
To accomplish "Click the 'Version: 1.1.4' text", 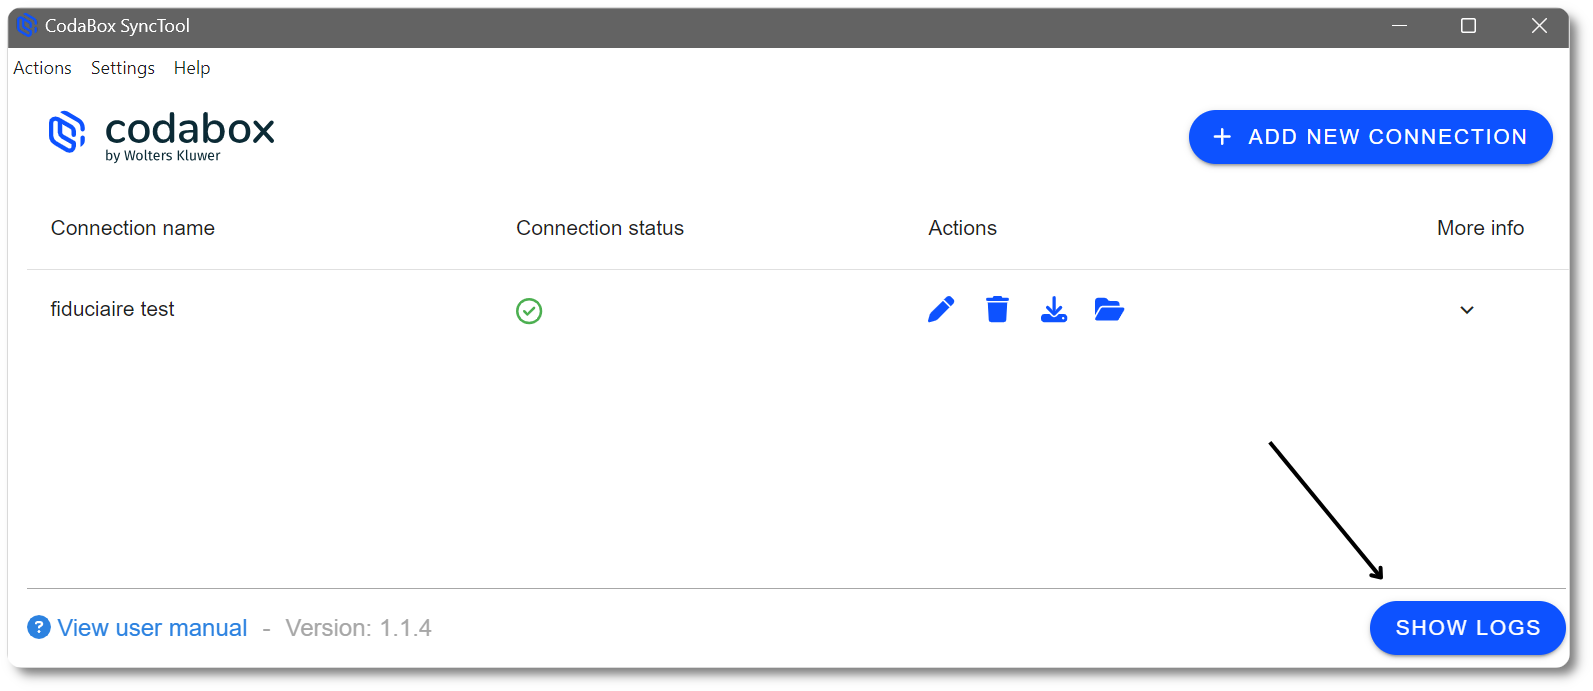I will point(358,628).
